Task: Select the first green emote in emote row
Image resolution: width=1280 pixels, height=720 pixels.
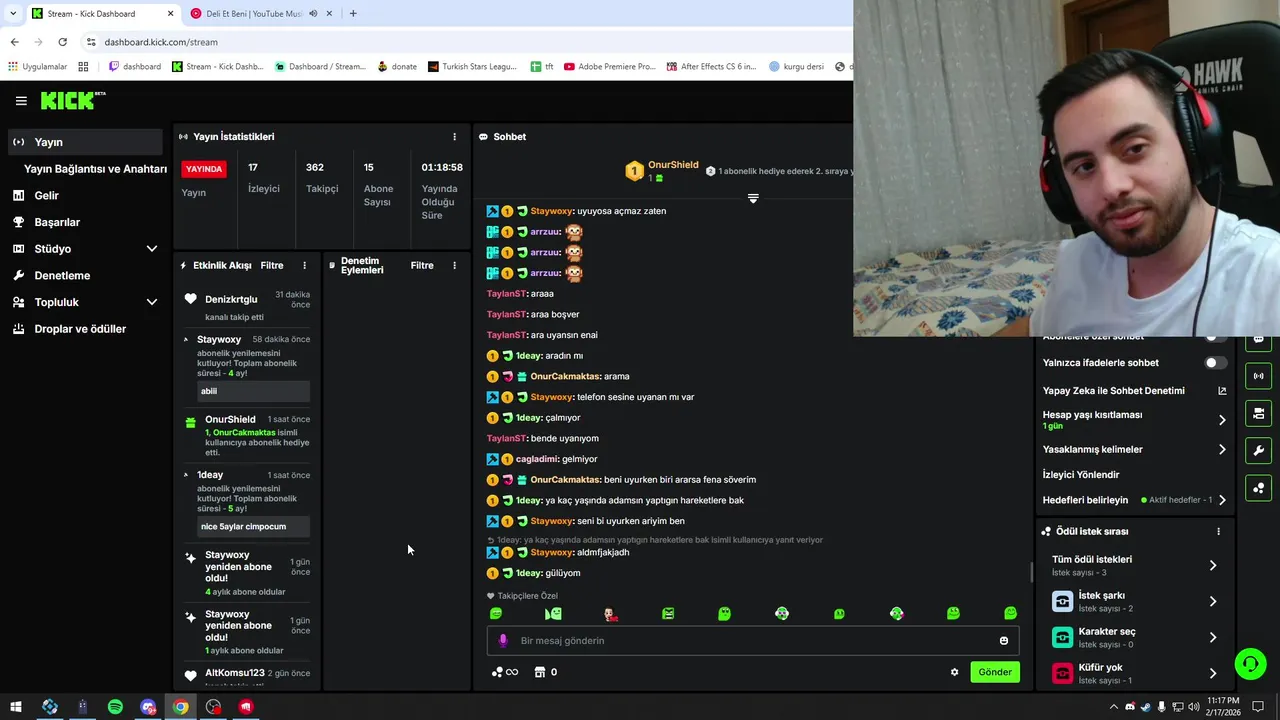Action: click(x=496, y=614)
